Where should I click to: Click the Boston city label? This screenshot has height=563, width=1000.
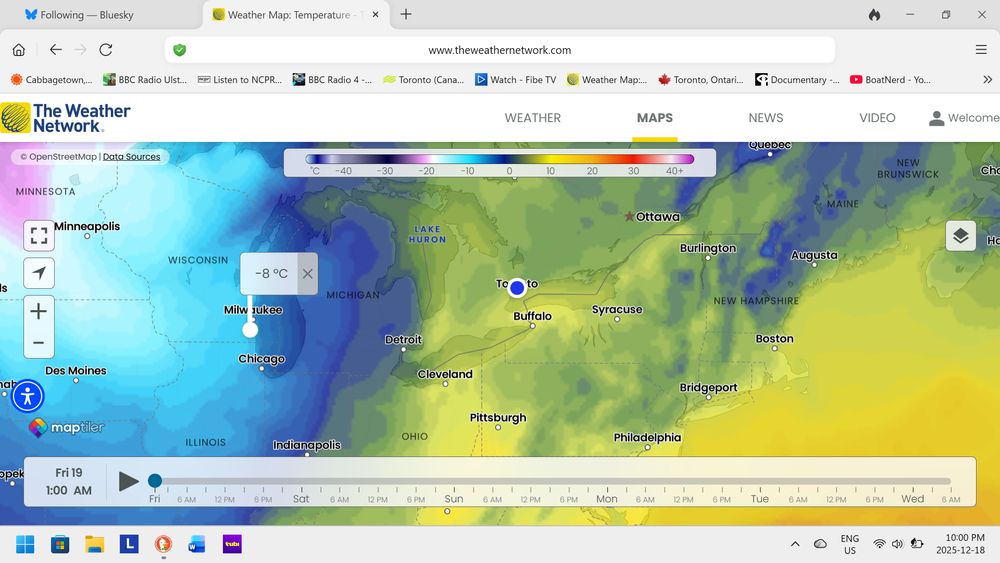[774, 339]
